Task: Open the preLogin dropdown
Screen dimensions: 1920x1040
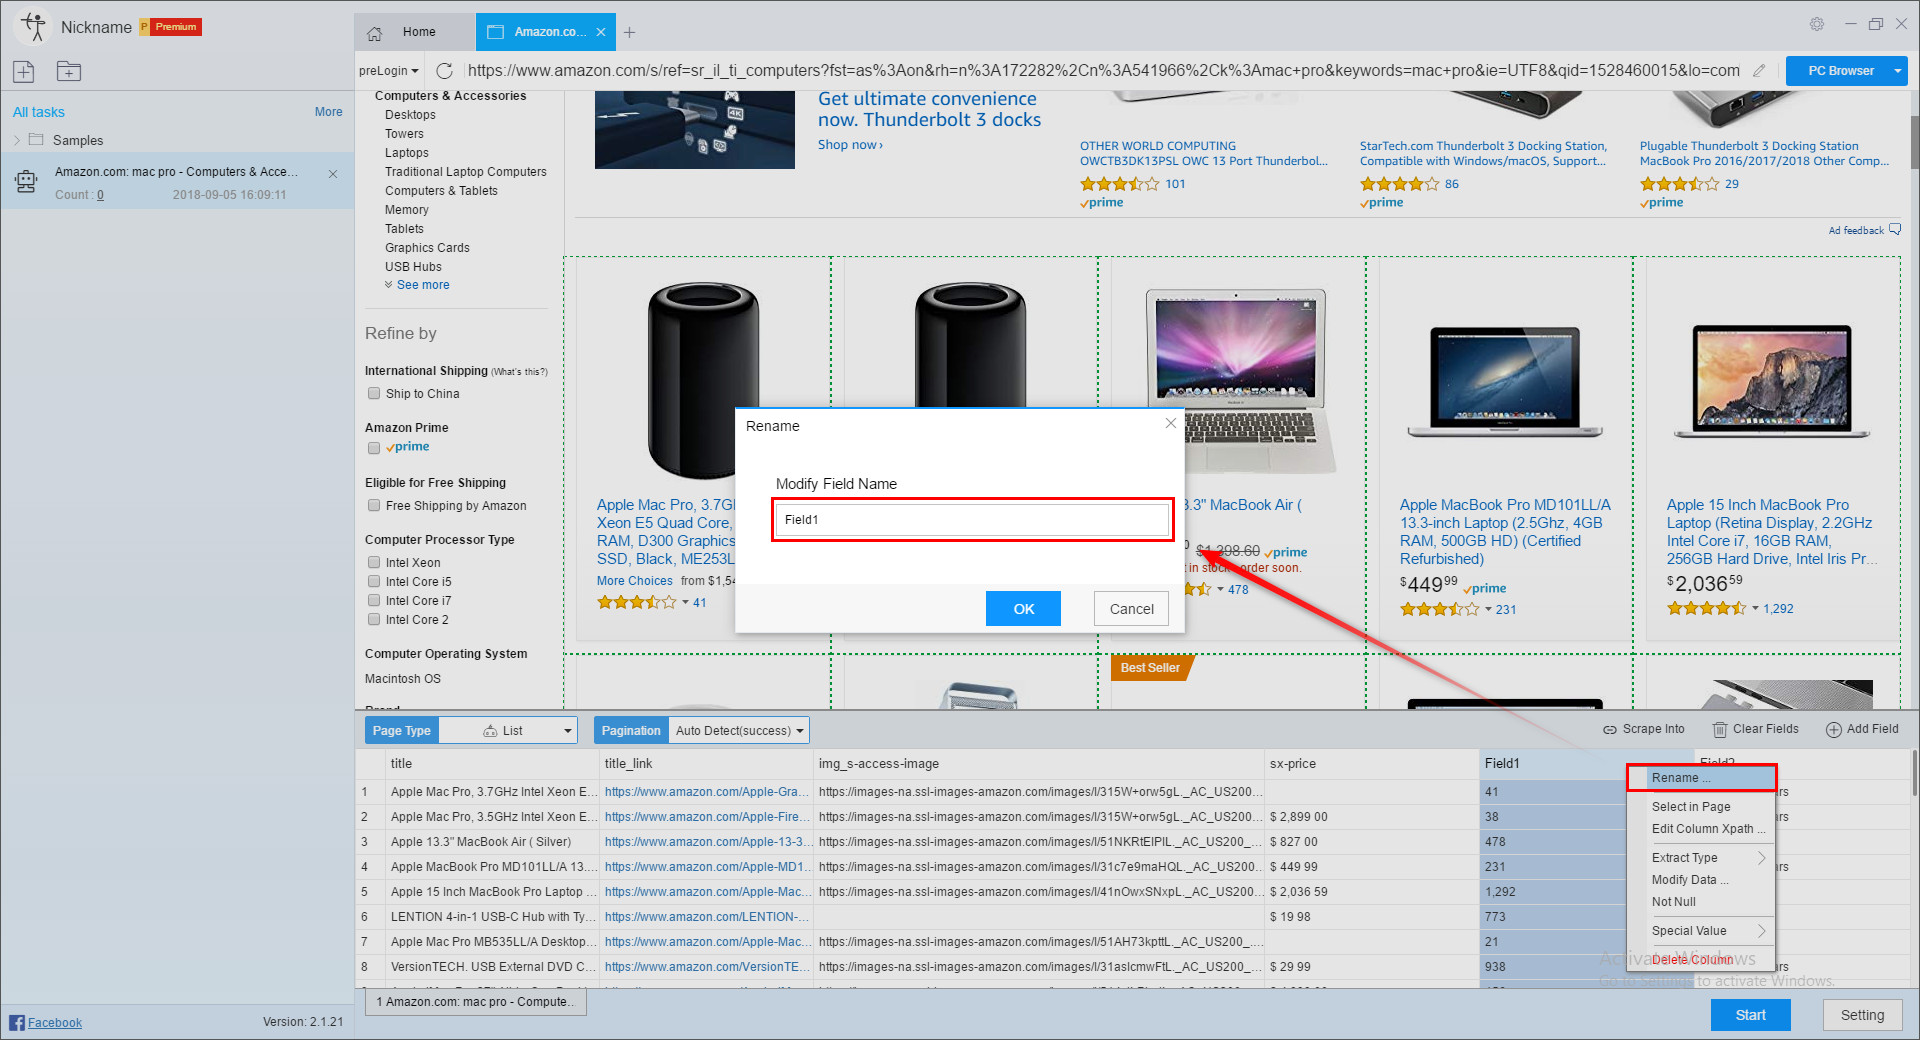Action: coord(389,71)
